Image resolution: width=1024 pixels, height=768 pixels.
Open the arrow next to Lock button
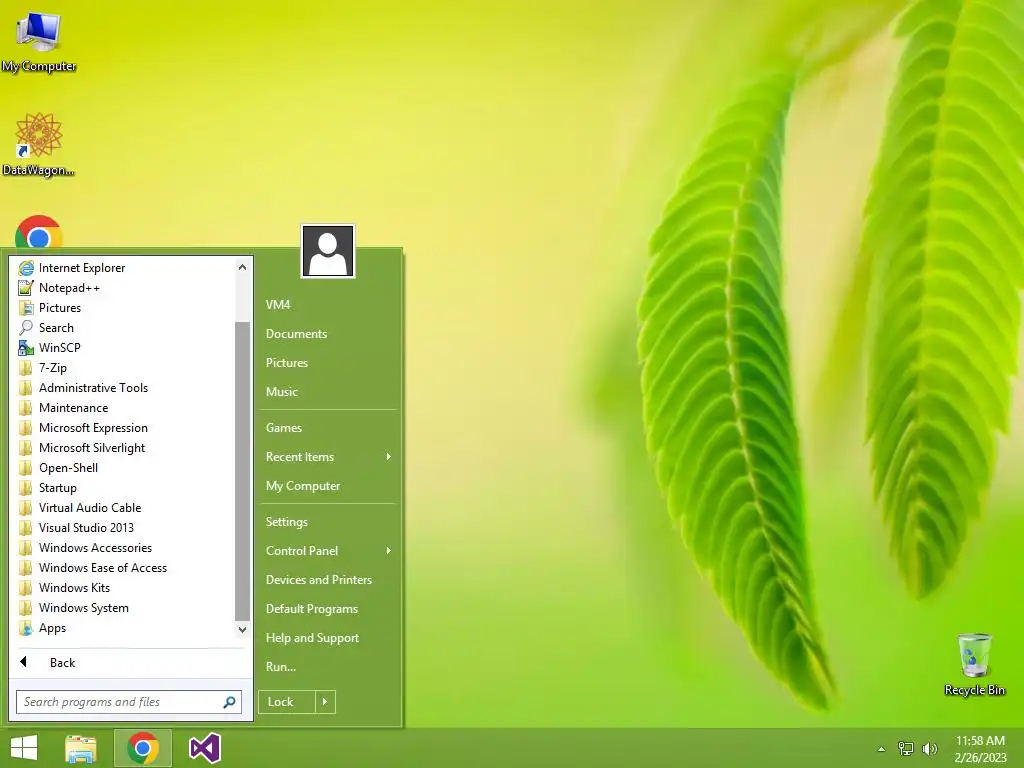click(325, 702)
